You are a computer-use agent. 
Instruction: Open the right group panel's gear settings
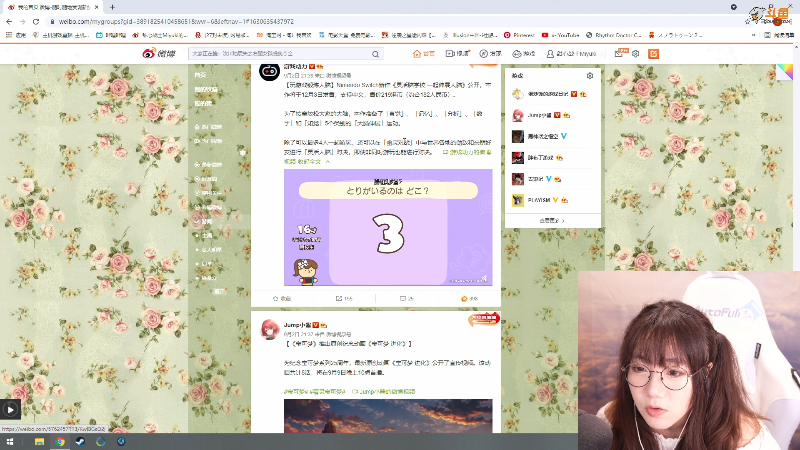tap(590, 76)
